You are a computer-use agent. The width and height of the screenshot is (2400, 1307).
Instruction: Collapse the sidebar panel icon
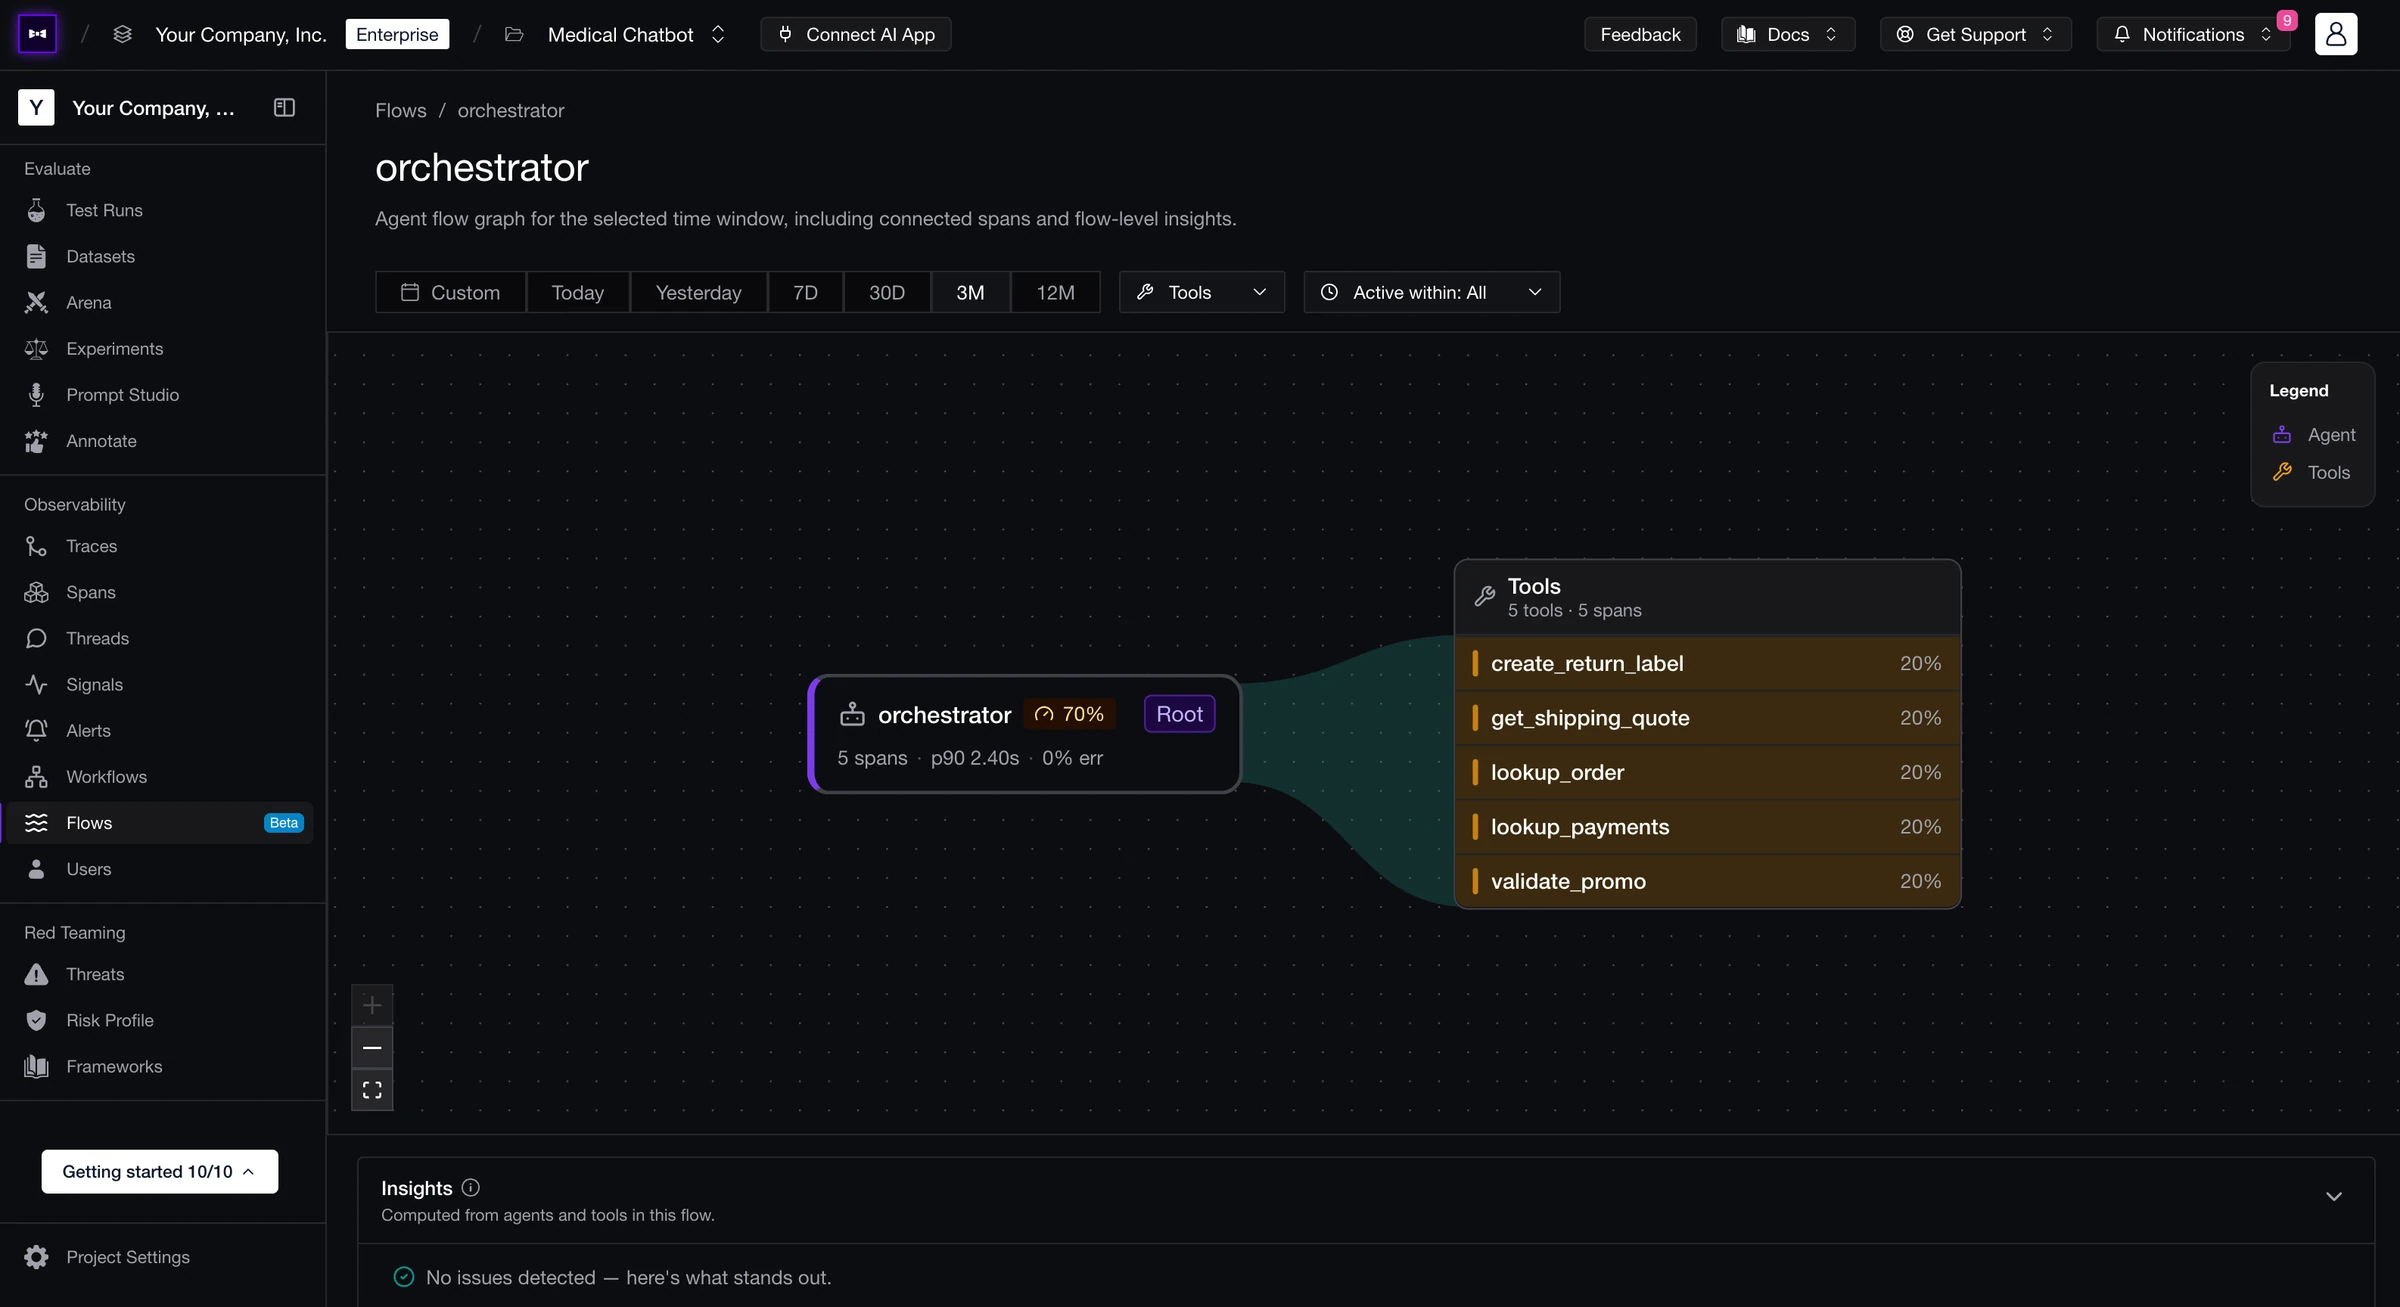[x=284, y=108]
